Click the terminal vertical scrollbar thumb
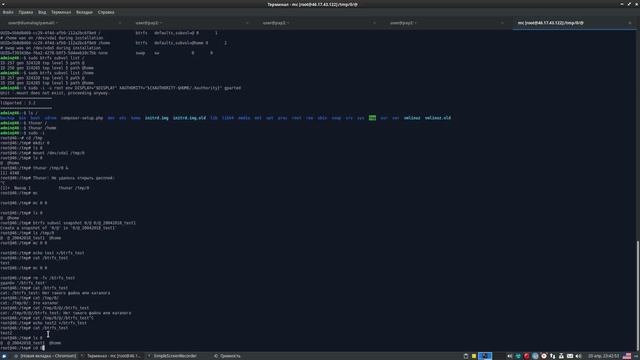The height and width of the screenshot is (360, 640). pyautogui.click(x=638, y=295)
